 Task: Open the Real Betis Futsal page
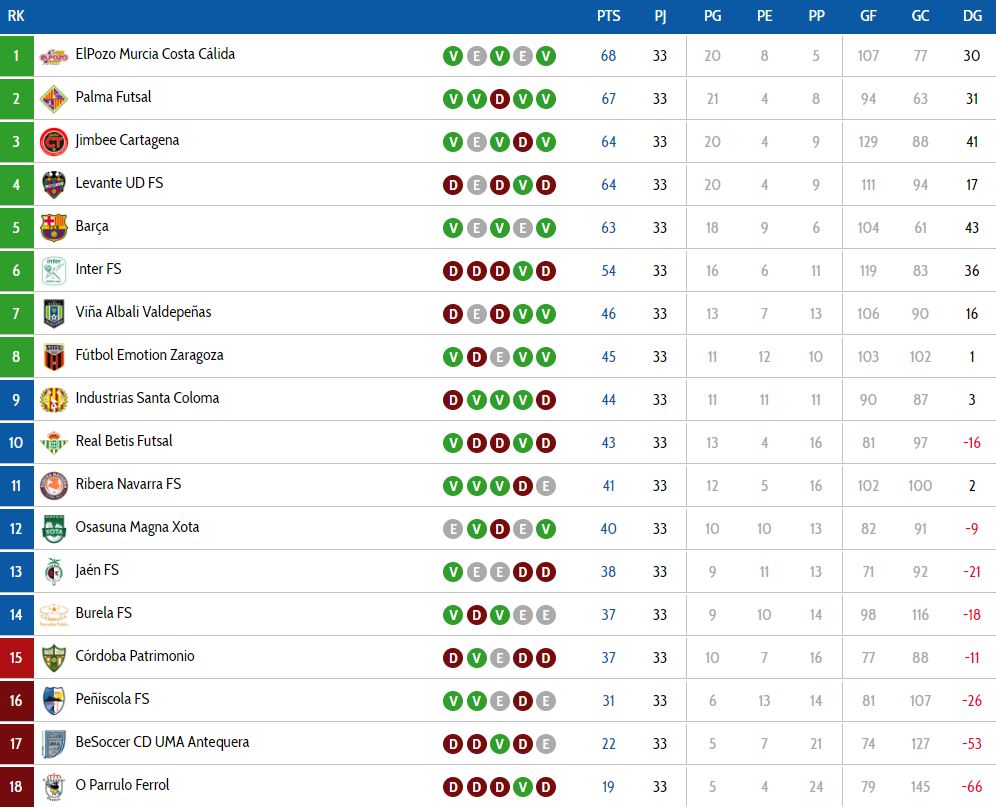[123, 441]
